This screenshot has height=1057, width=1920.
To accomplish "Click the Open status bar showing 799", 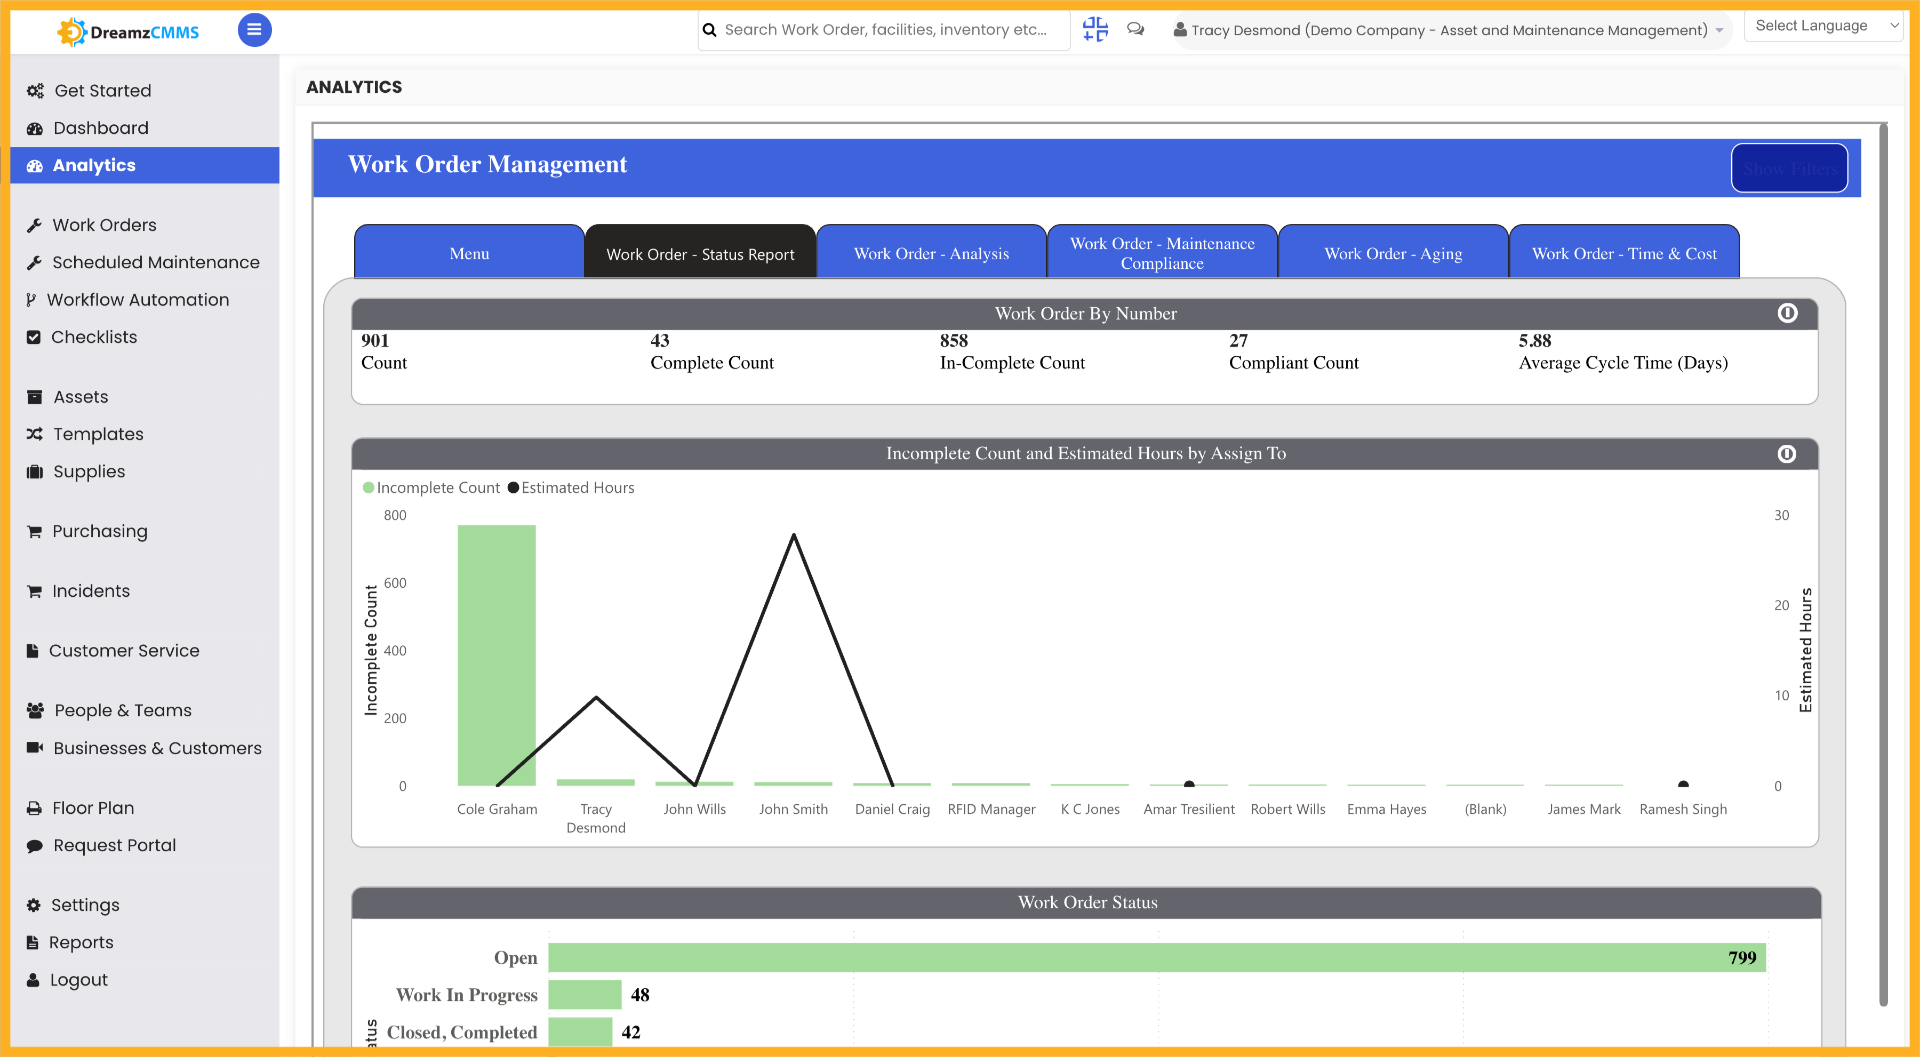I will pos(1150,957).
